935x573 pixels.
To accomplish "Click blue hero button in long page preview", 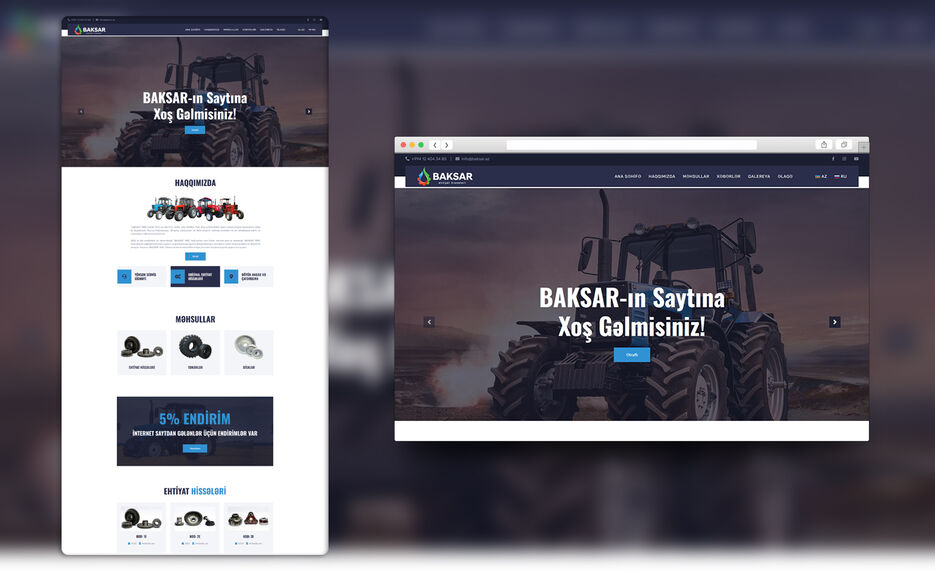I will coord(195,130).
